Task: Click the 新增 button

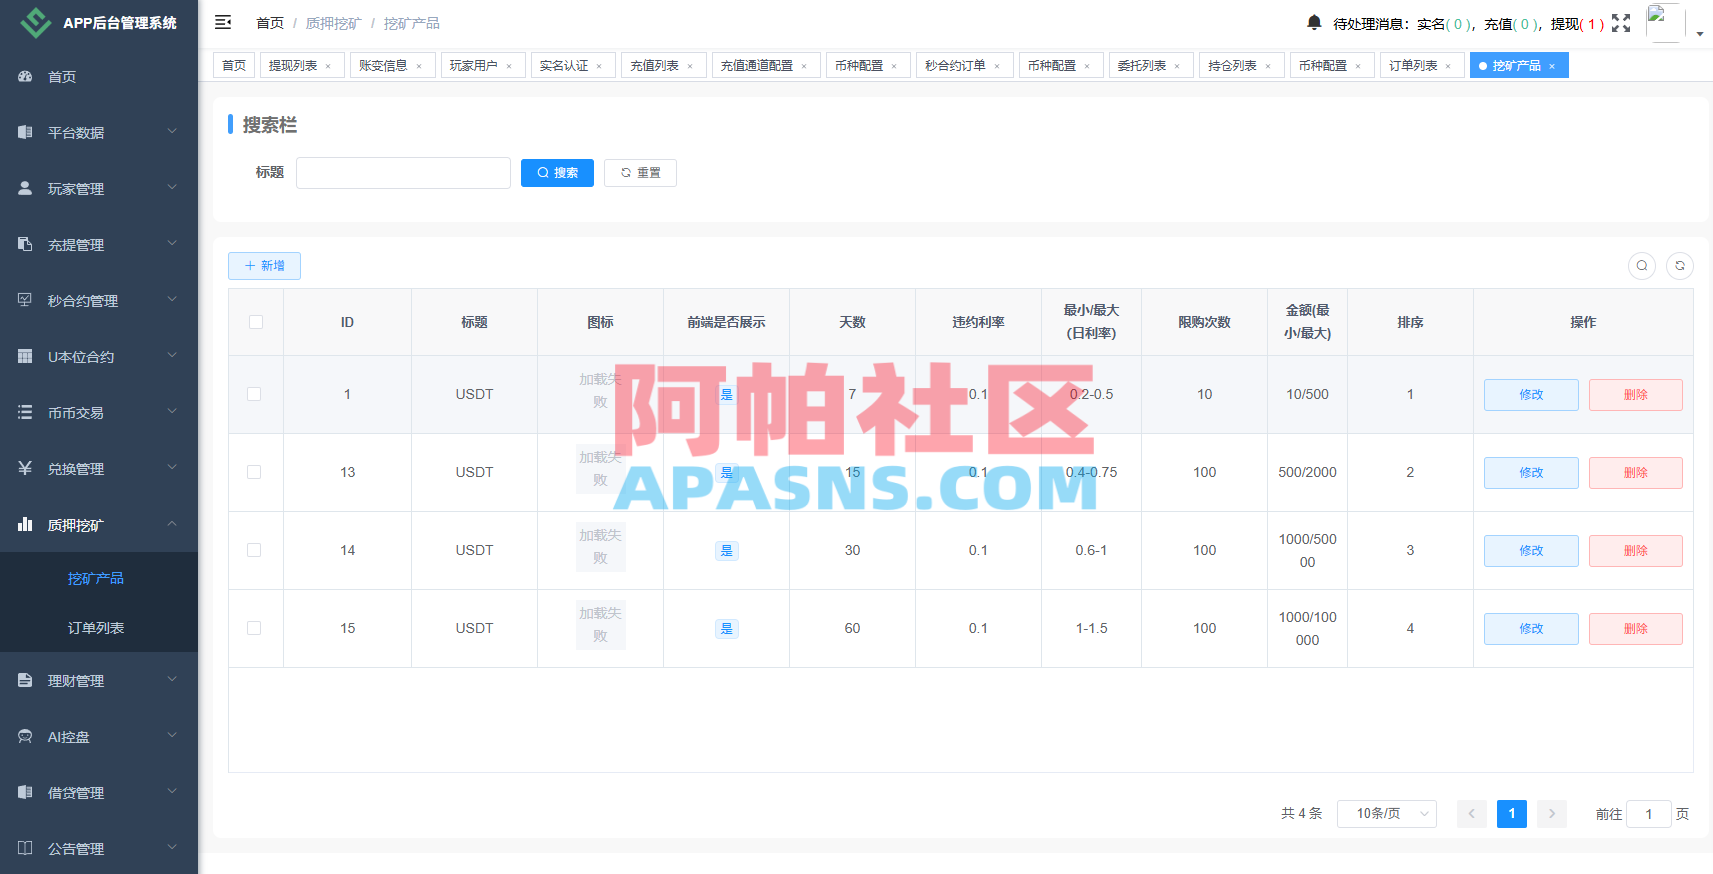Action: (x=264, y=266)
